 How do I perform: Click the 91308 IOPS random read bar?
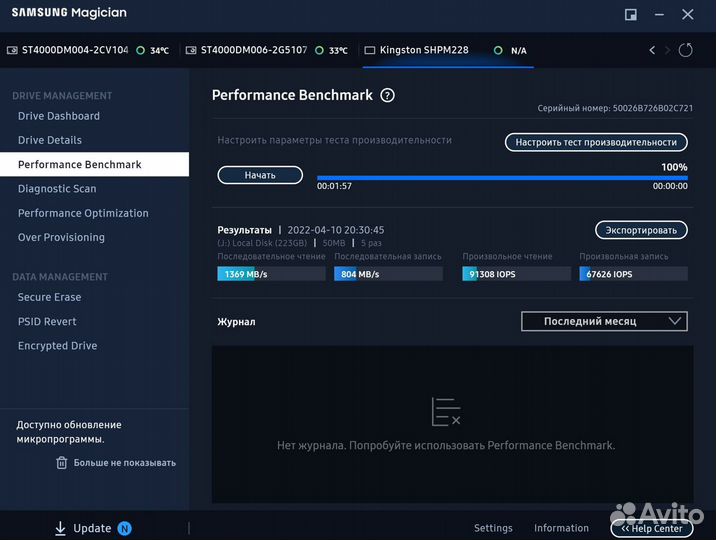516,274
